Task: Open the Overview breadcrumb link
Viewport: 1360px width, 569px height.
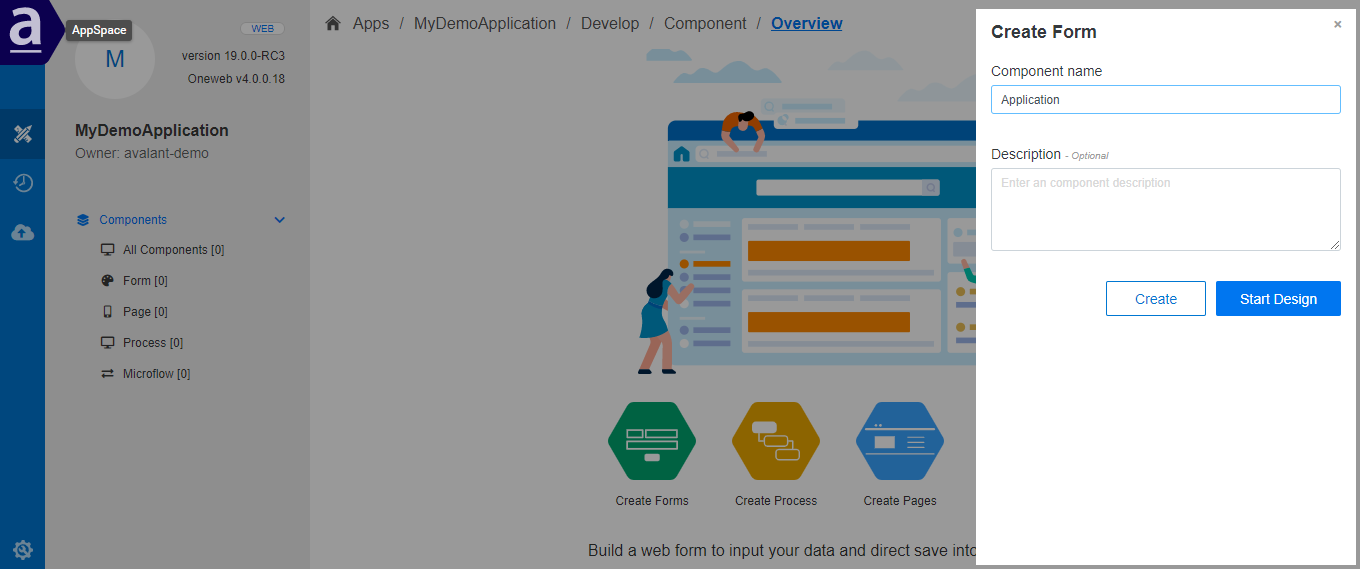Action: [807, 23]
